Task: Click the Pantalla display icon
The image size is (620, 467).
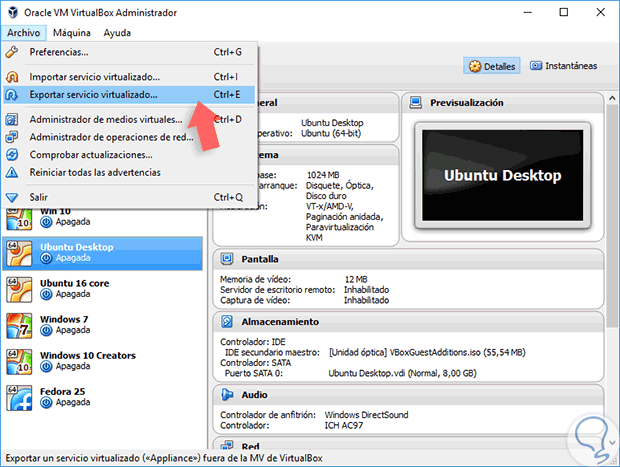Action: (x=227, y=259)
